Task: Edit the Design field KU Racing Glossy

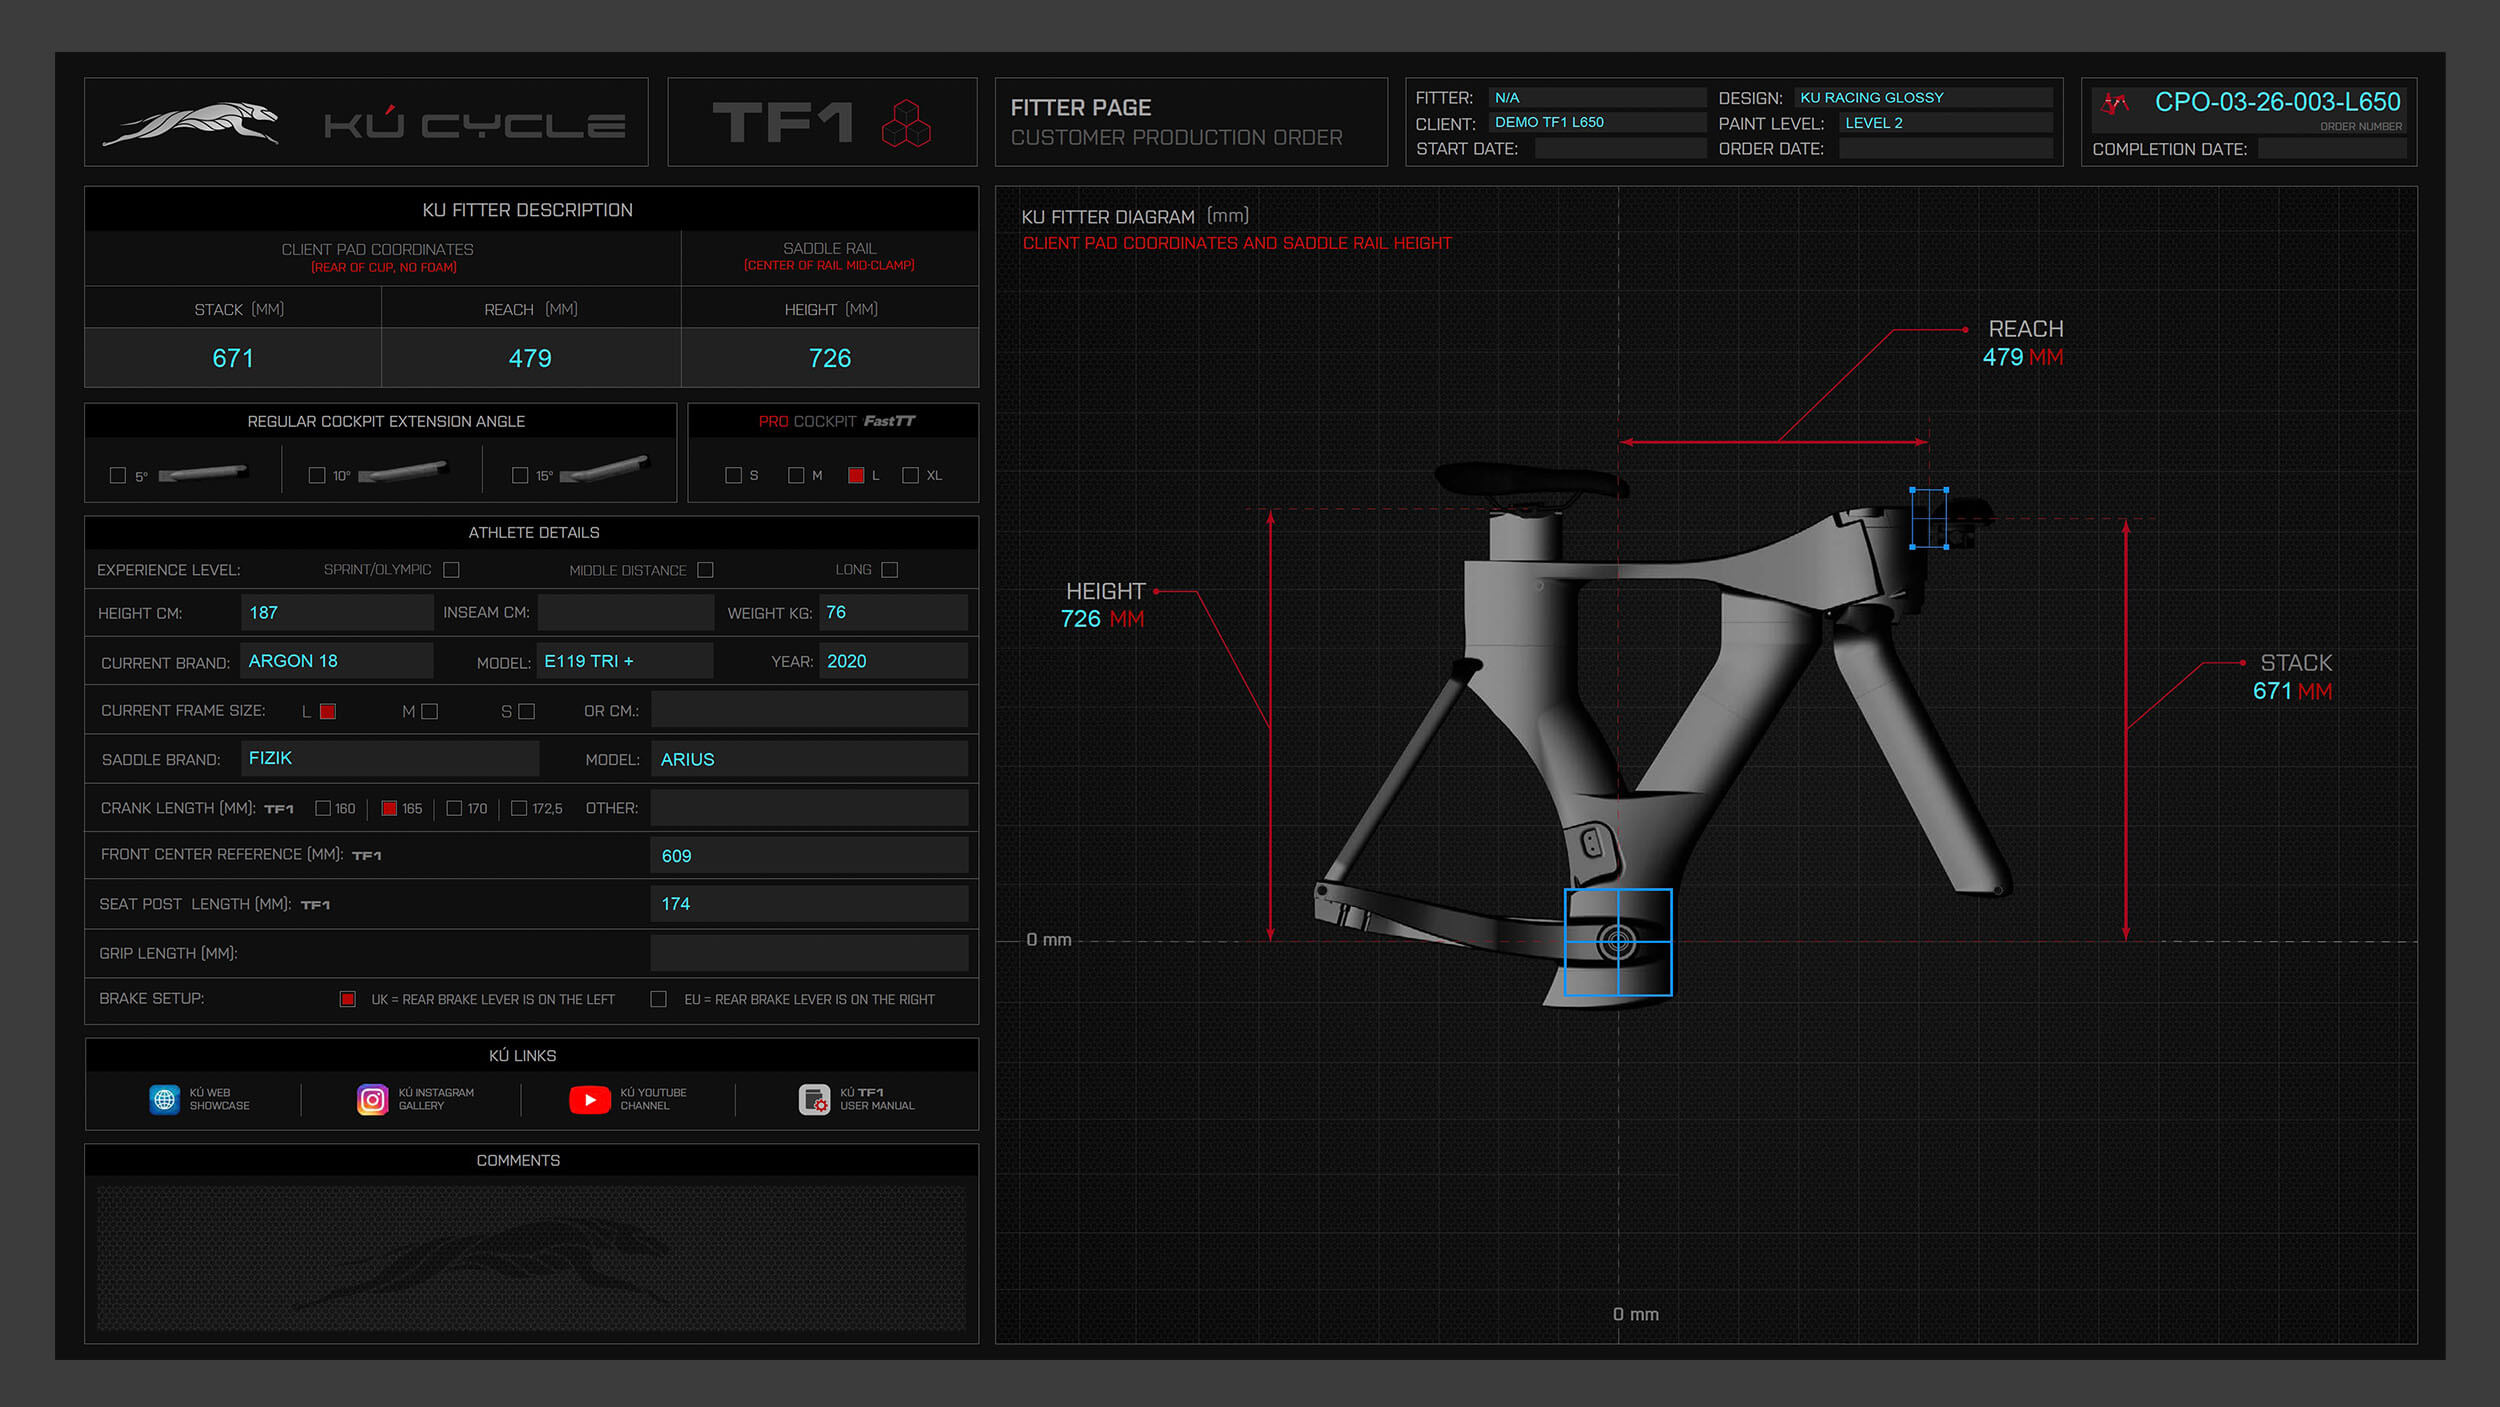Action: [x=1923, y=98]
